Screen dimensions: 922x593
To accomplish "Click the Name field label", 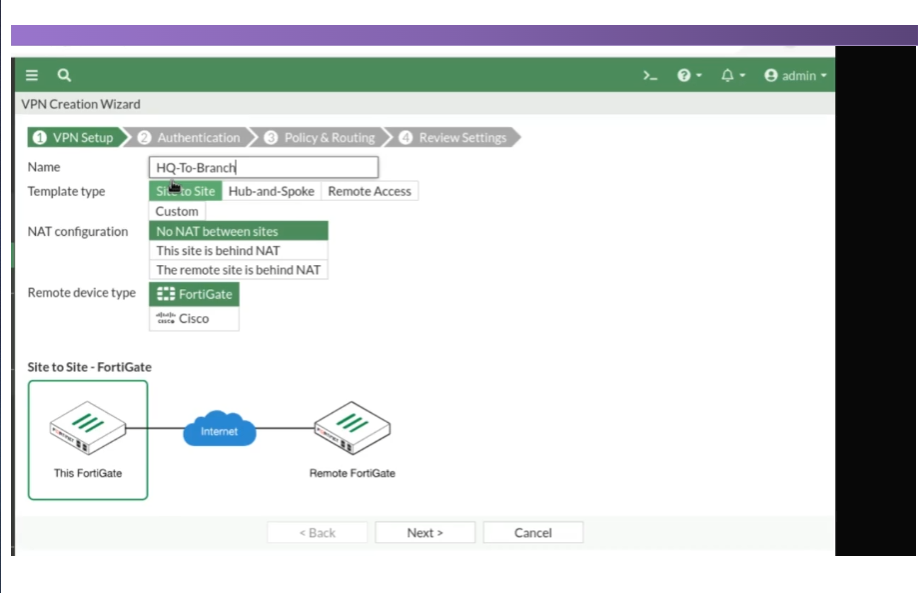I will point(44,167).
